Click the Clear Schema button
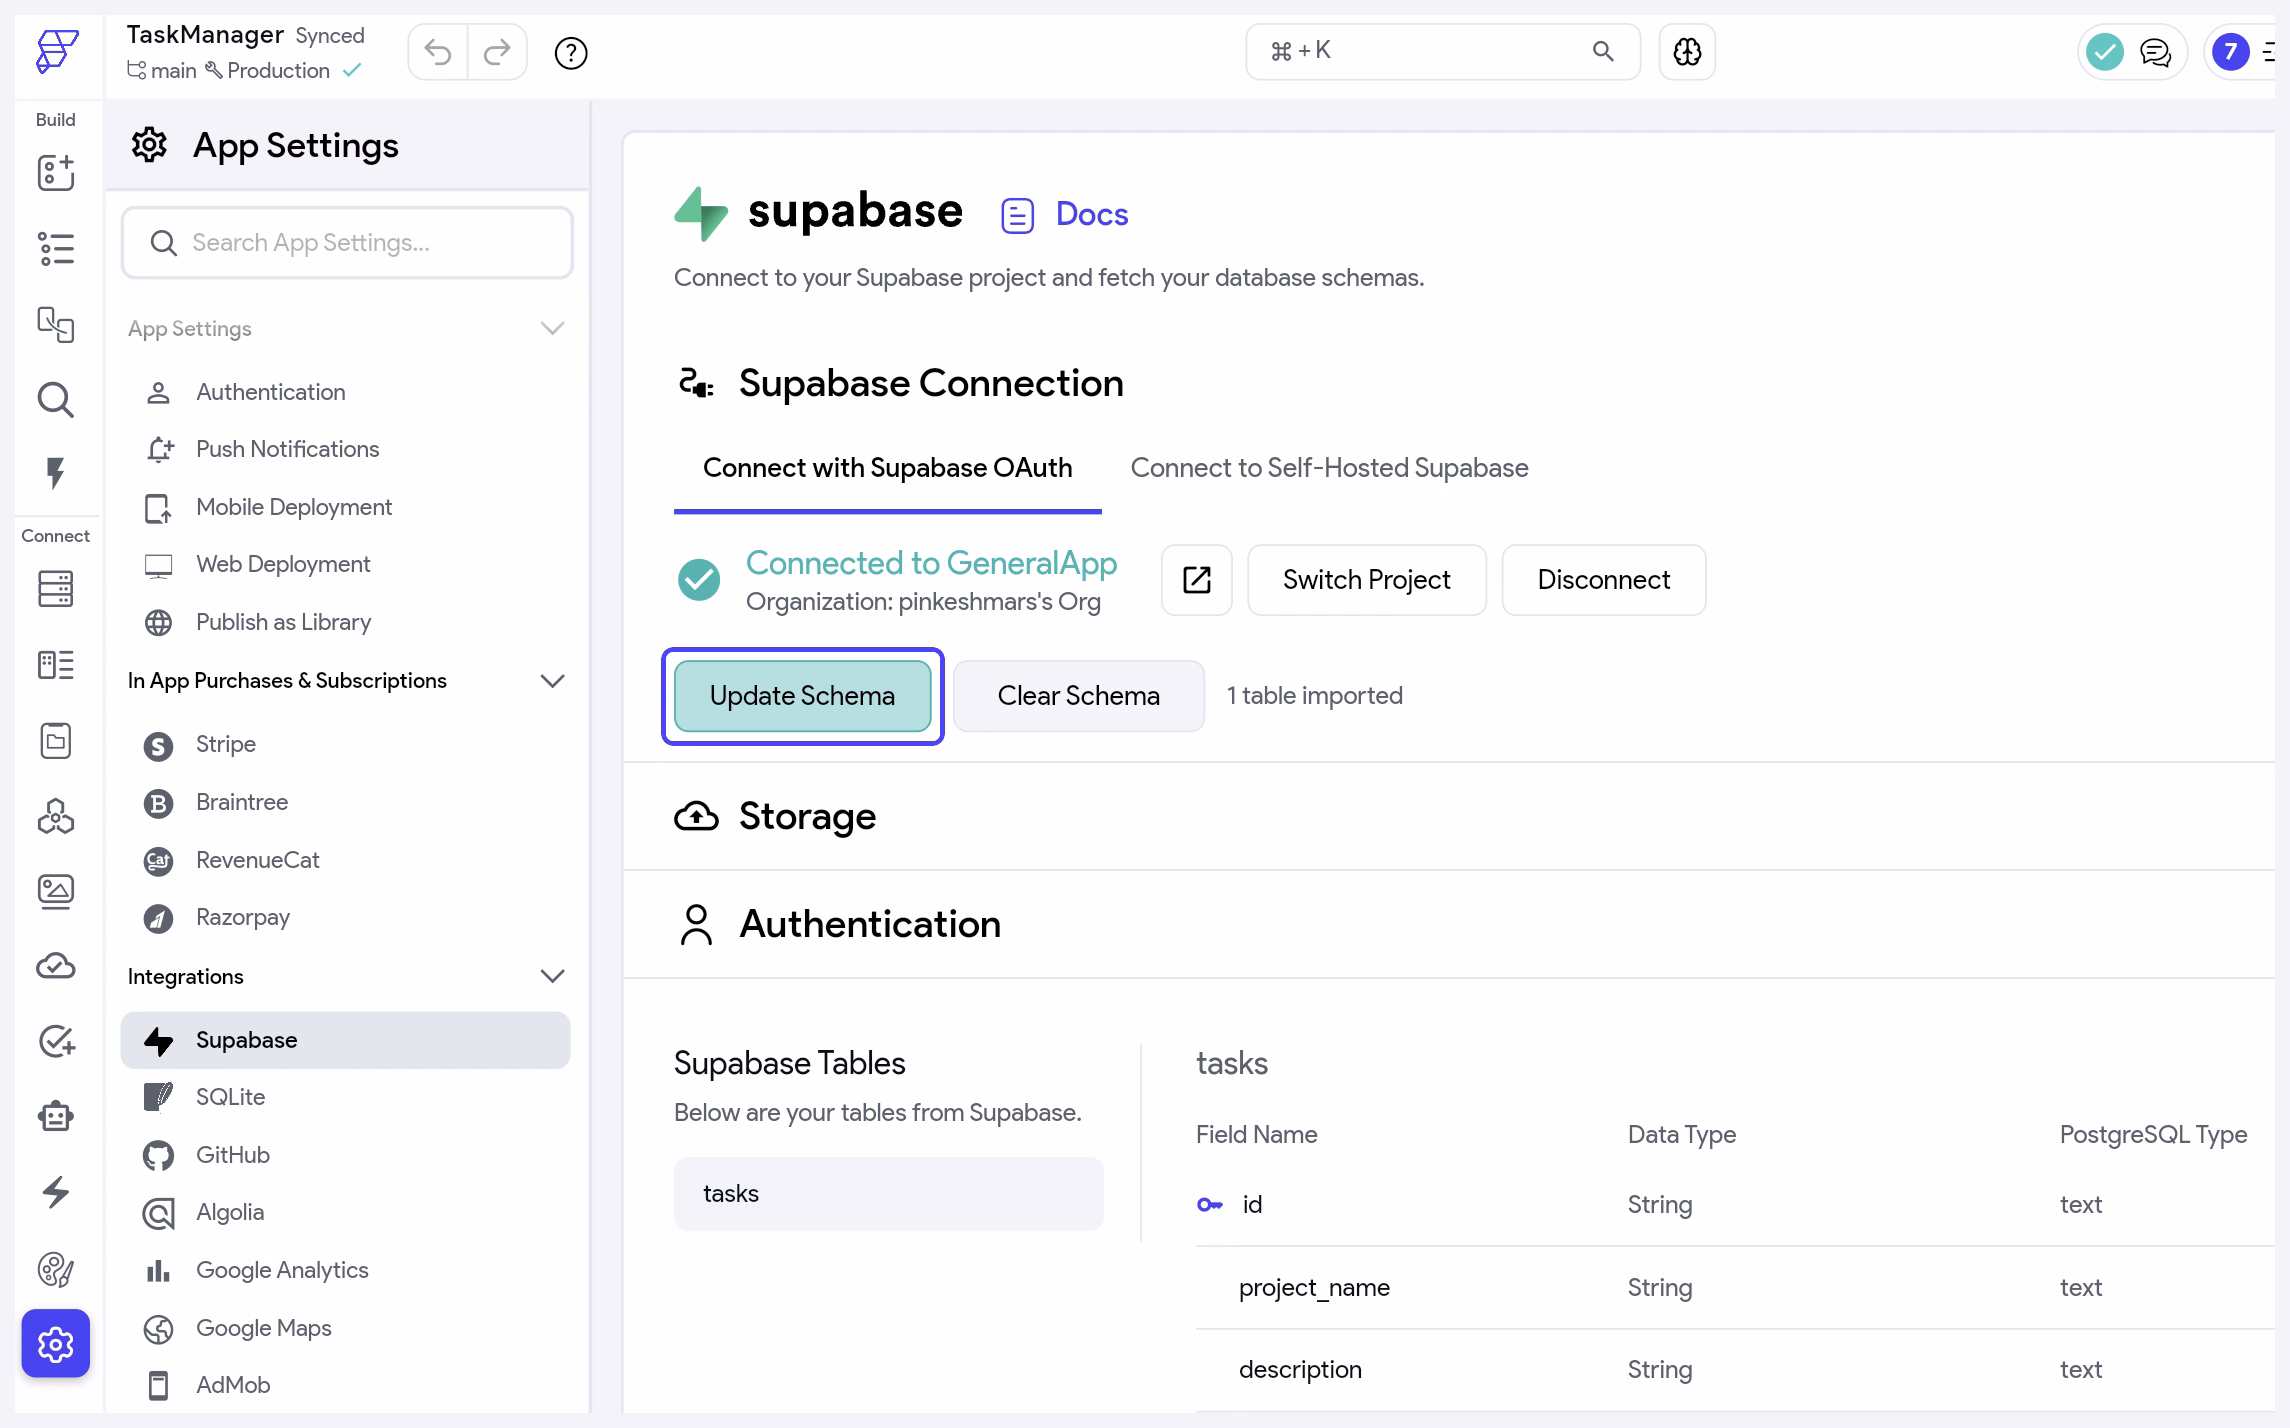Image resolution: width=2290 pixels, height=1428 pixels. 1079,696
